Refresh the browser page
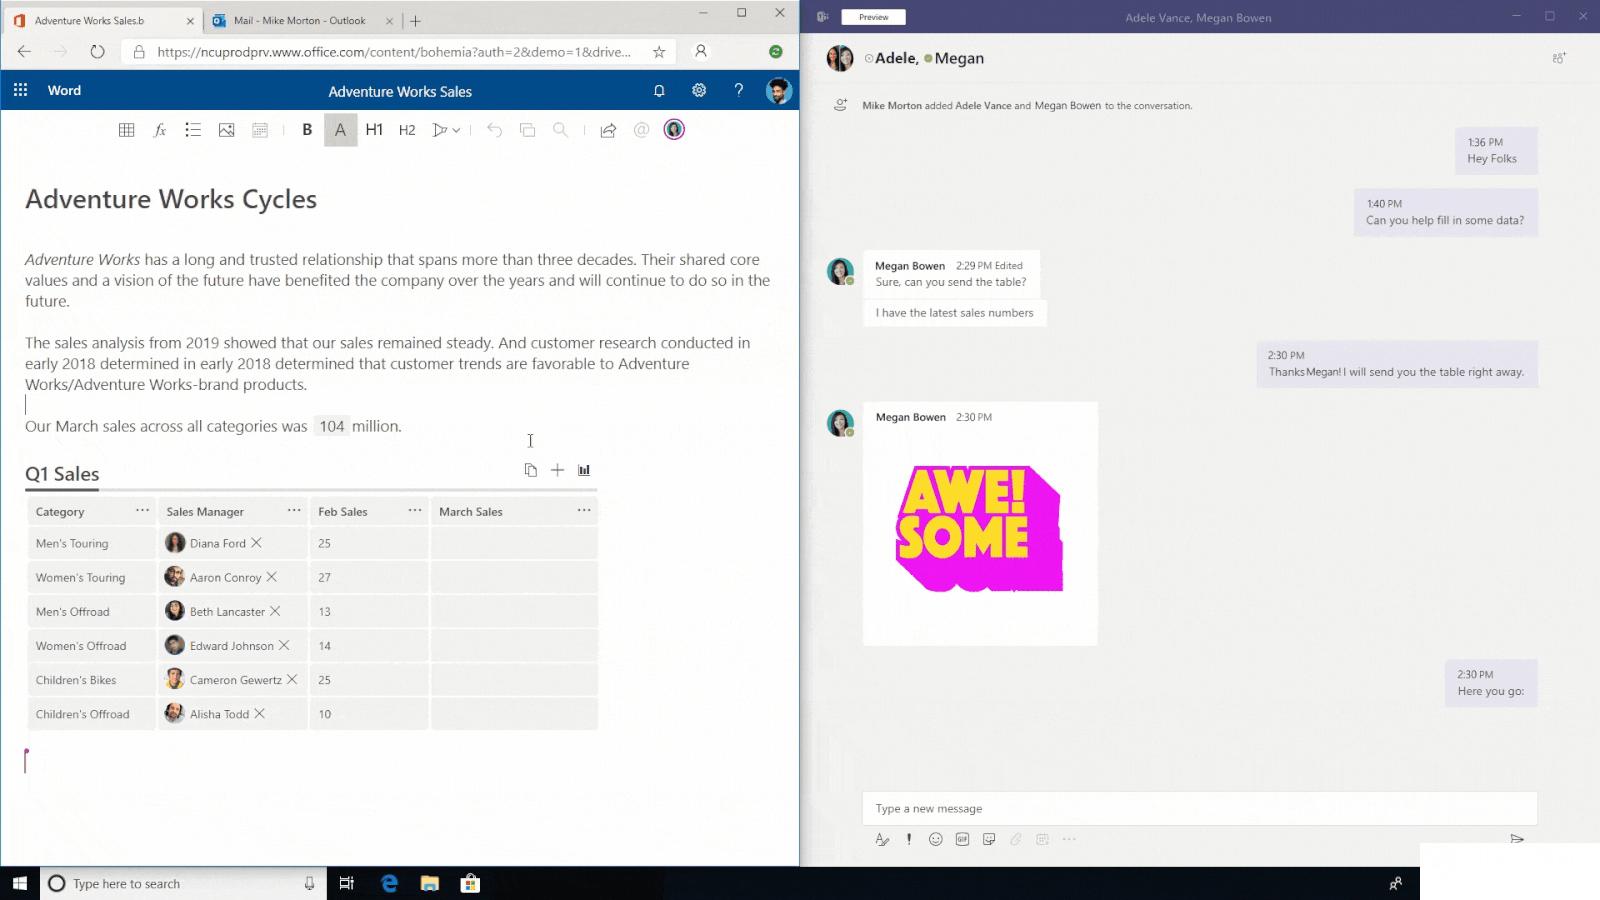Screen dimensions: 1600x900 pyautogui.click(x=97, y=52)
